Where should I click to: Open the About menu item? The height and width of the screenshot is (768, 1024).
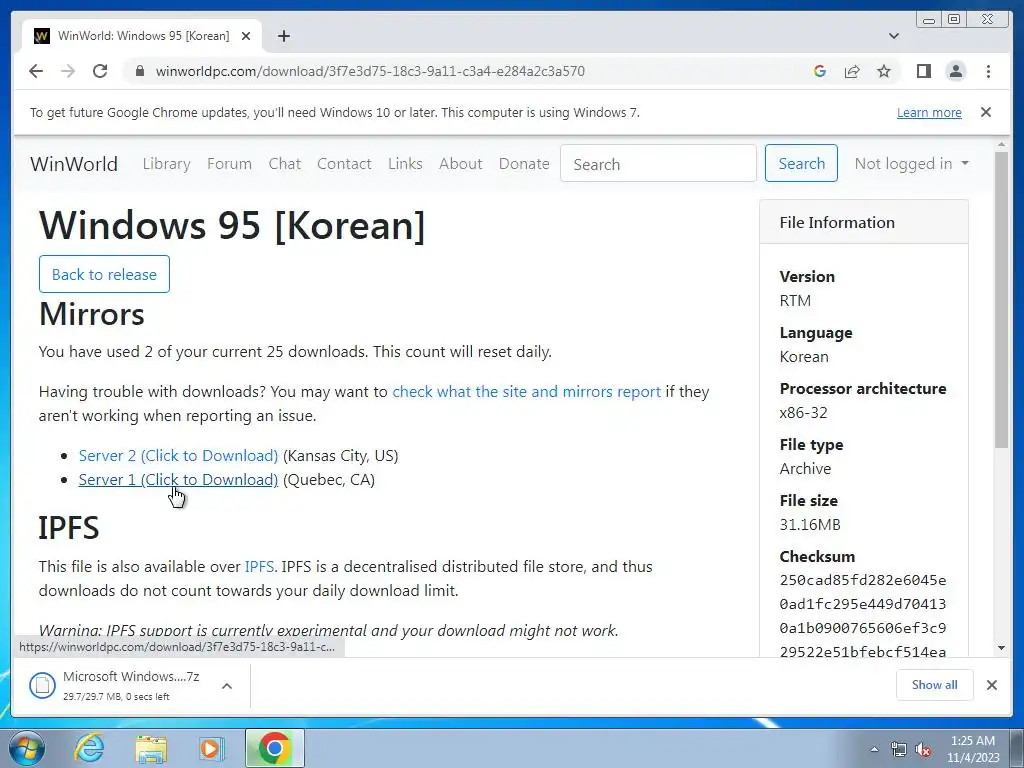tap(460, 164)
